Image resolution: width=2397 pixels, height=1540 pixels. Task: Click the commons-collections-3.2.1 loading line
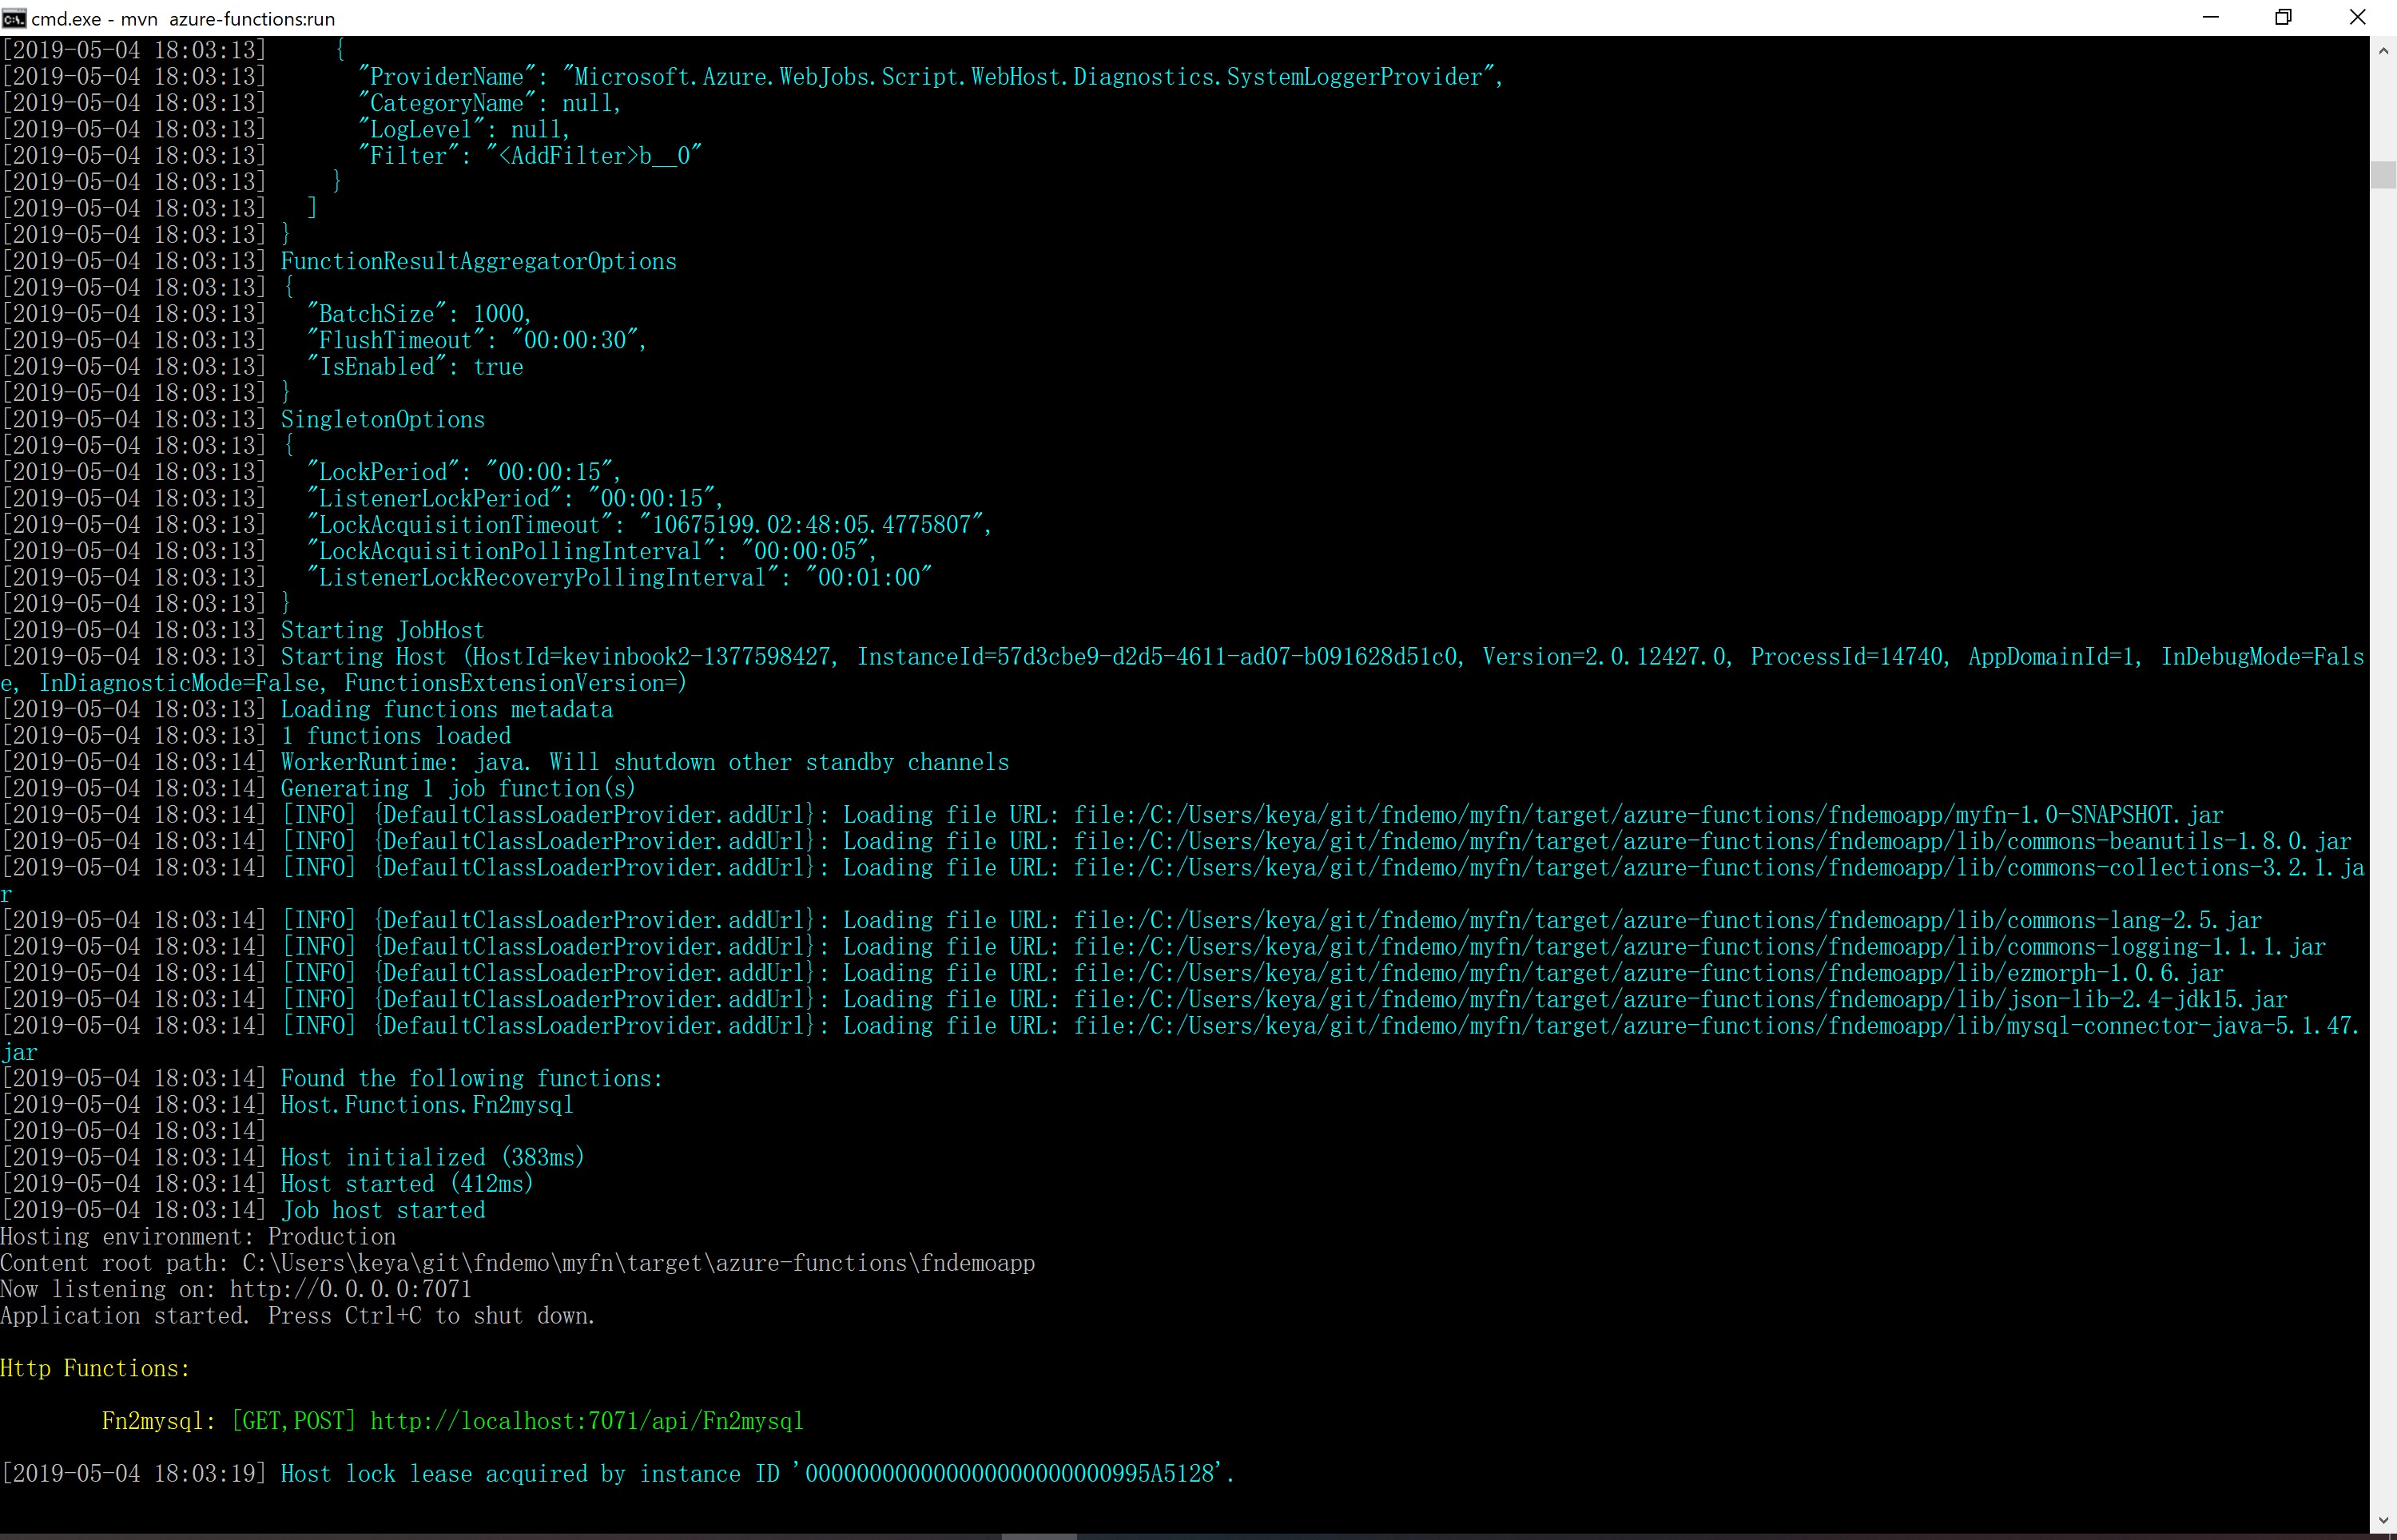[1183, 881]
